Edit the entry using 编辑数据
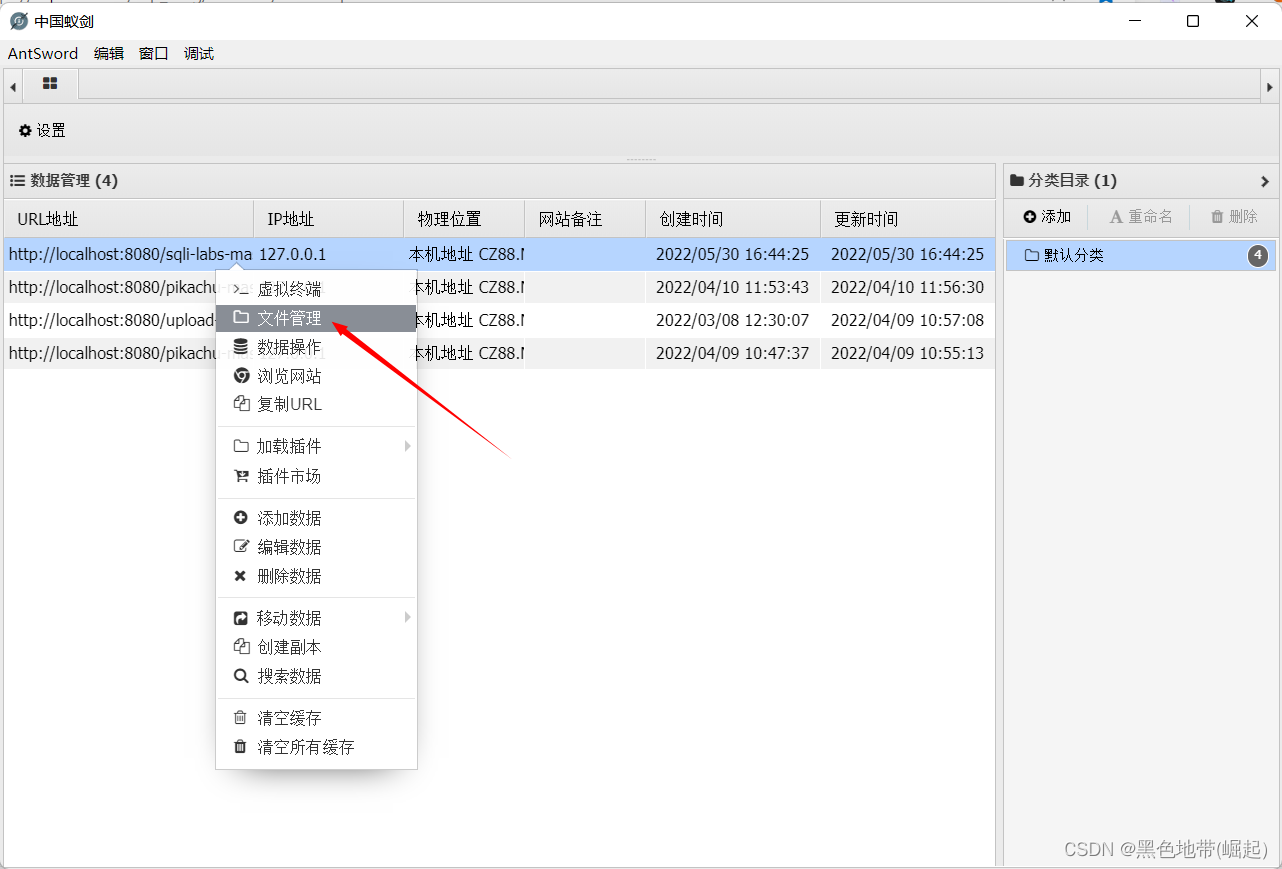 [x=290, y=546]
